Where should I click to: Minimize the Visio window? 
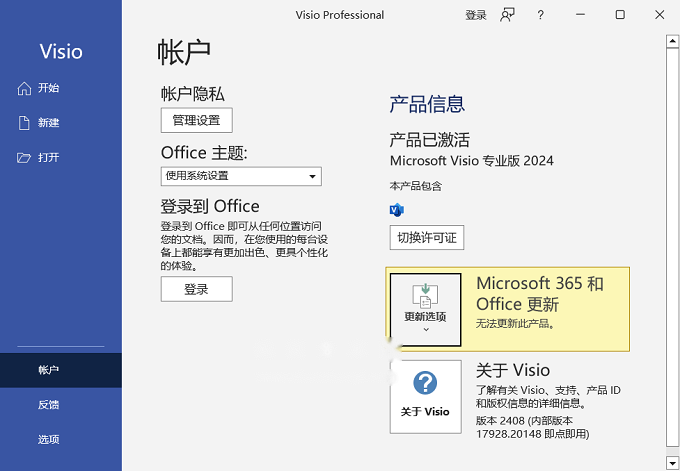point(580,15)
